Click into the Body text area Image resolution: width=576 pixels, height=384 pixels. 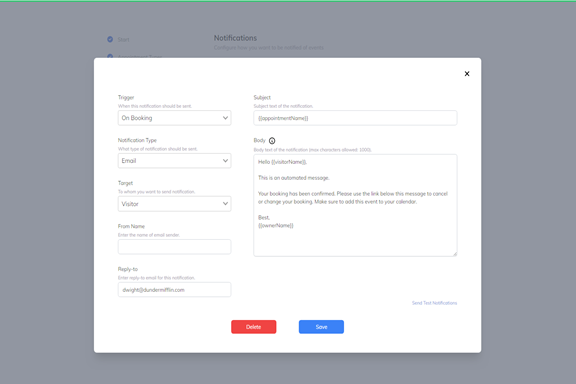pos(355,205)
